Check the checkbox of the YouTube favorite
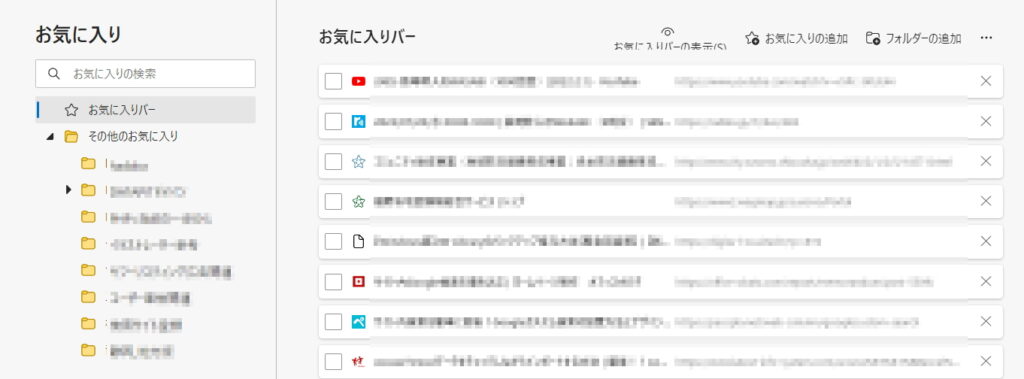1024x379 pixels. (333, 82)
